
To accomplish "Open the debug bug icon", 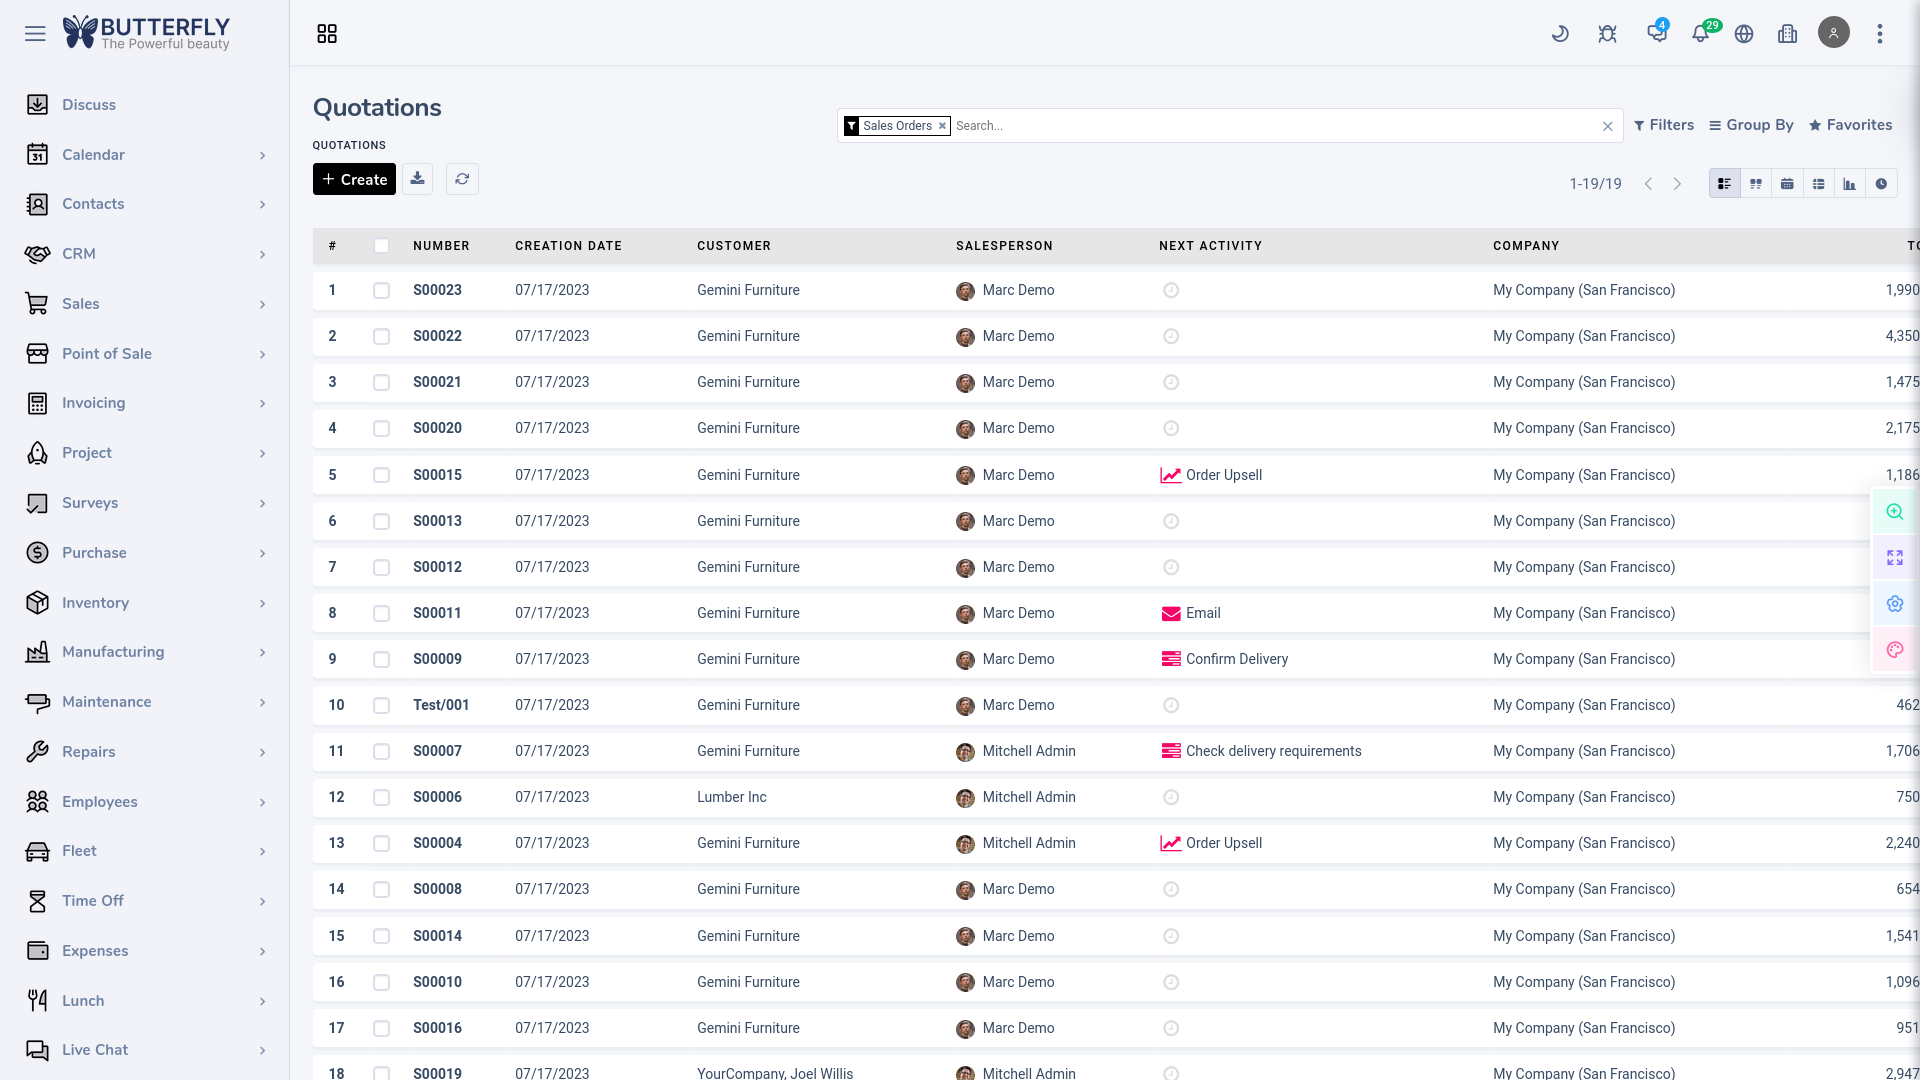I will [1607, 34].
